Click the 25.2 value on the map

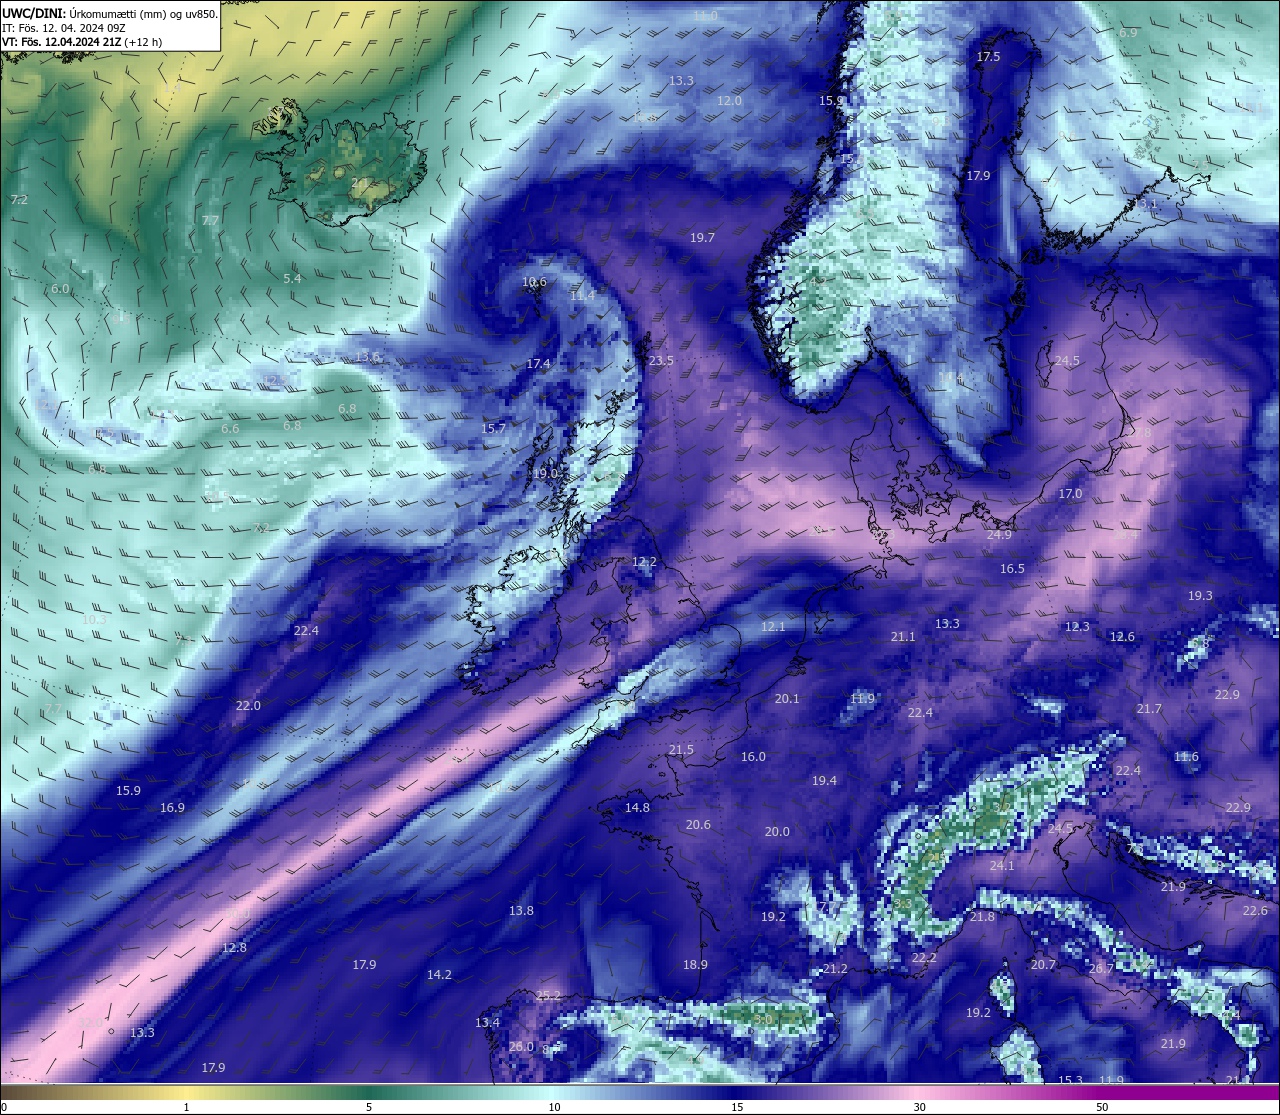[x=548, y=996]
